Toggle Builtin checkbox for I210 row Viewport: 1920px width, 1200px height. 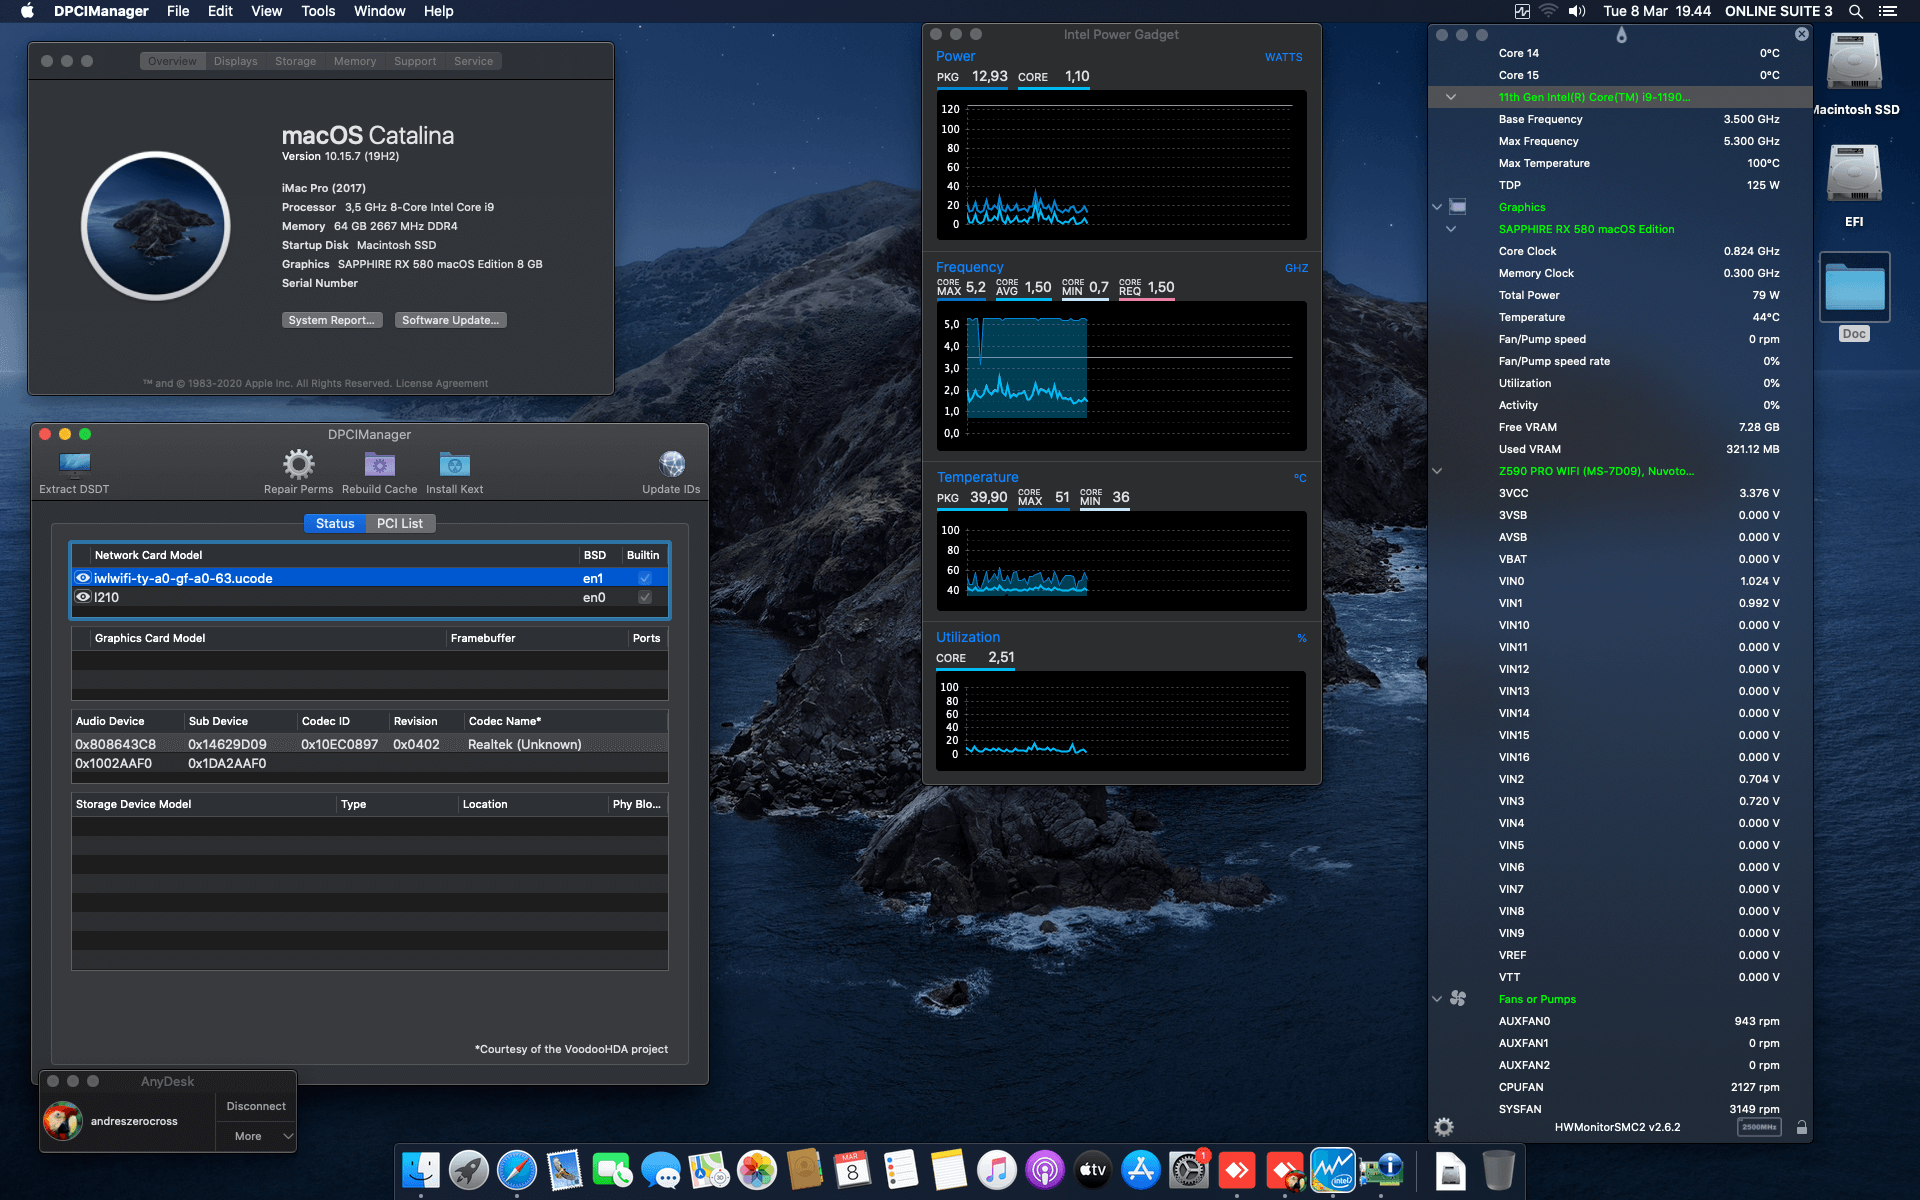click(x=645, y=597)
